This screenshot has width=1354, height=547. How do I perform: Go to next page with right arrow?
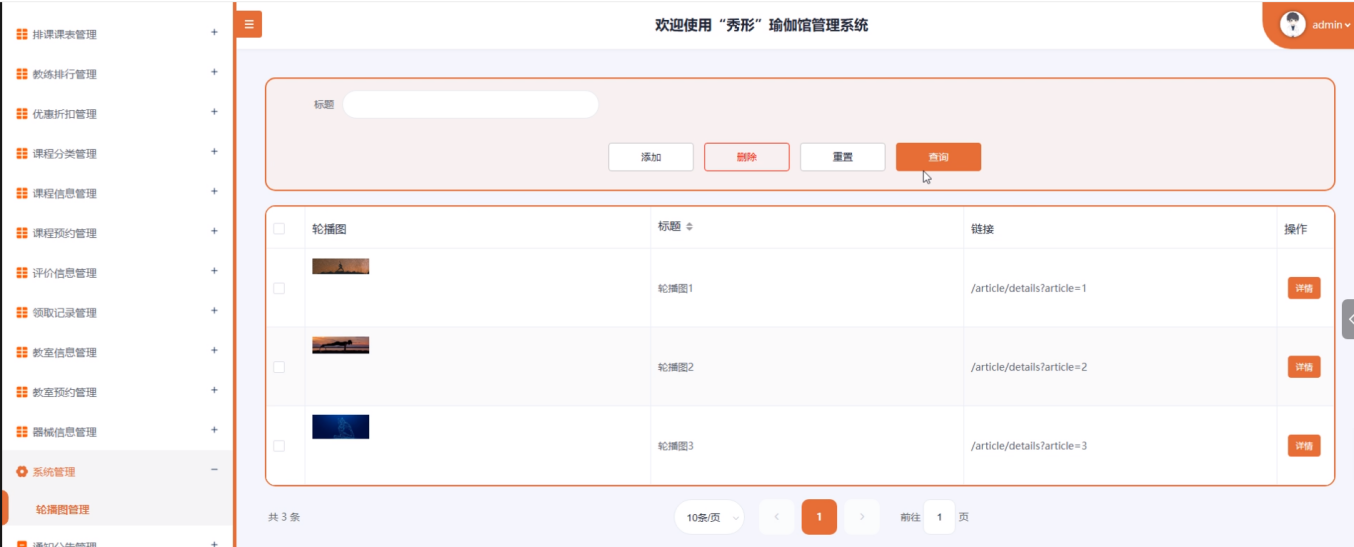862,517
